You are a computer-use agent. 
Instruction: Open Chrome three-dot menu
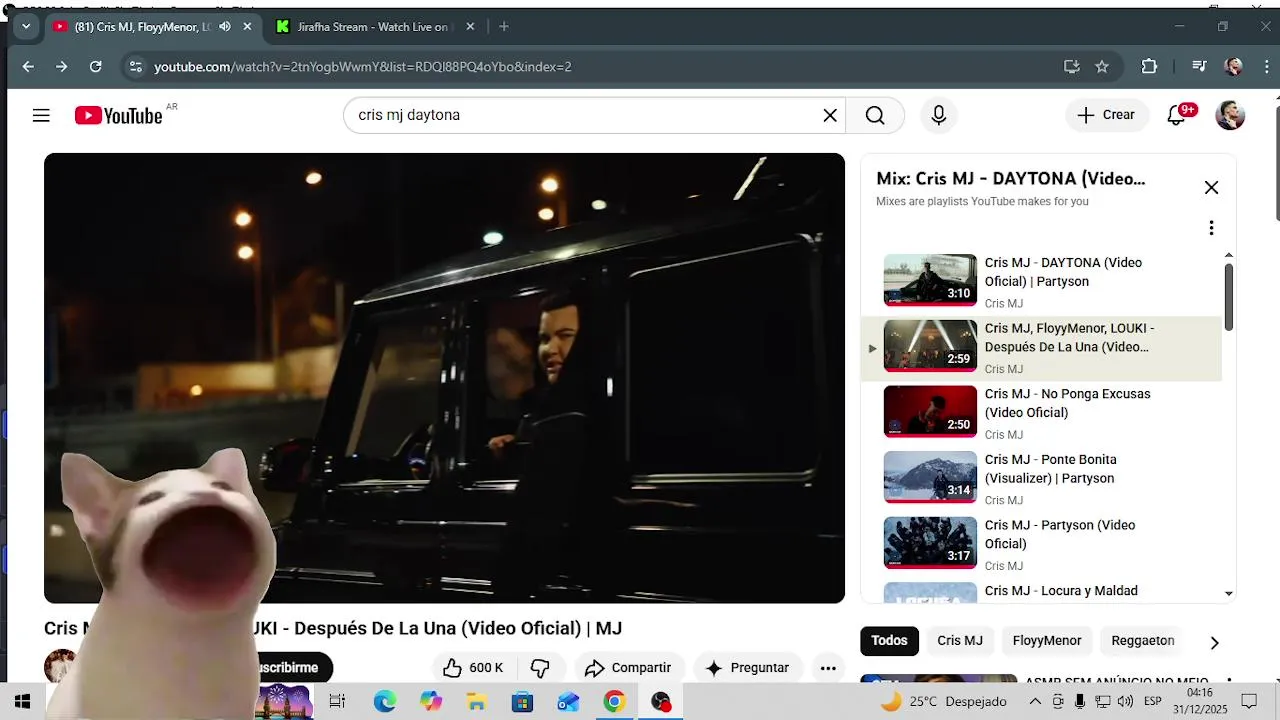point(1267,67)
